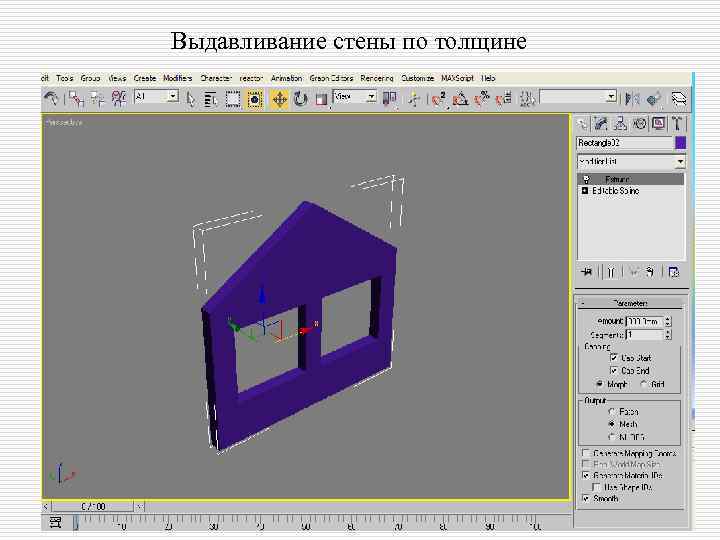Toggle Window/Crossing selection icon
The width and height of the screenshot is (720, 540).
[x=254, y=99]
